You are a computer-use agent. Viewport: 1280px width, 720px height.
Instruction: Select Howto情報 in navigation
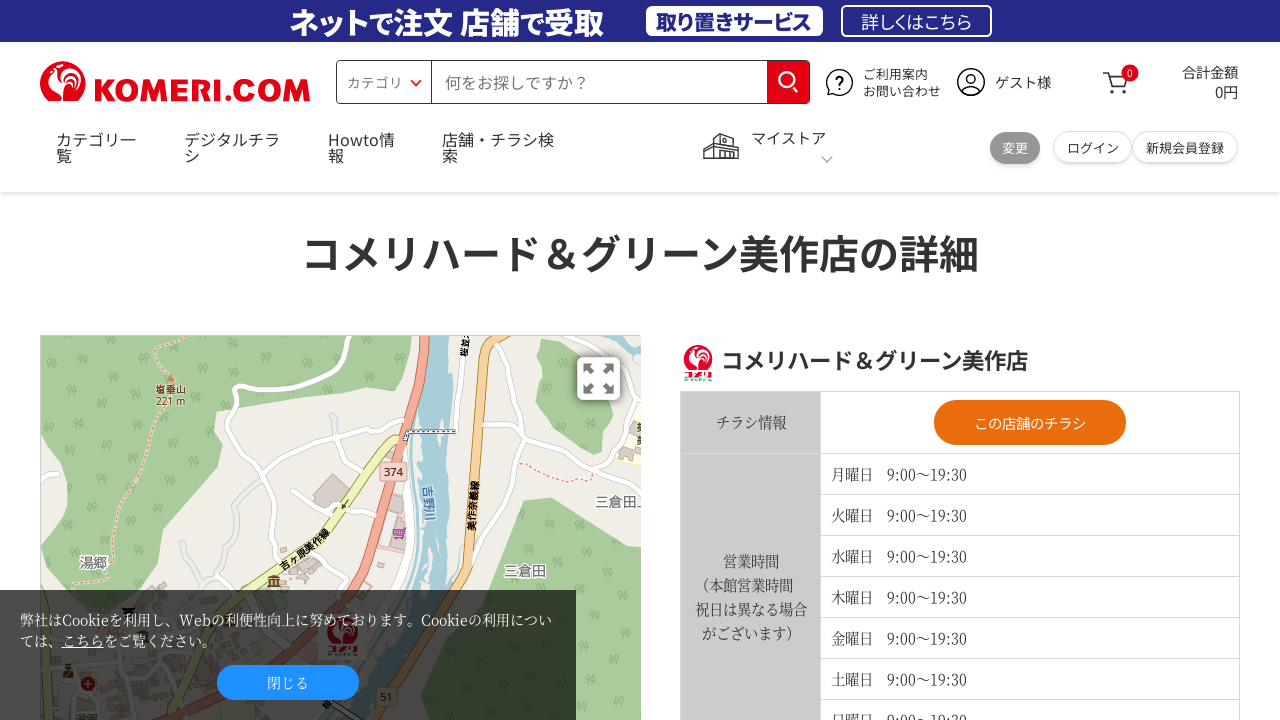click(361, 147)
